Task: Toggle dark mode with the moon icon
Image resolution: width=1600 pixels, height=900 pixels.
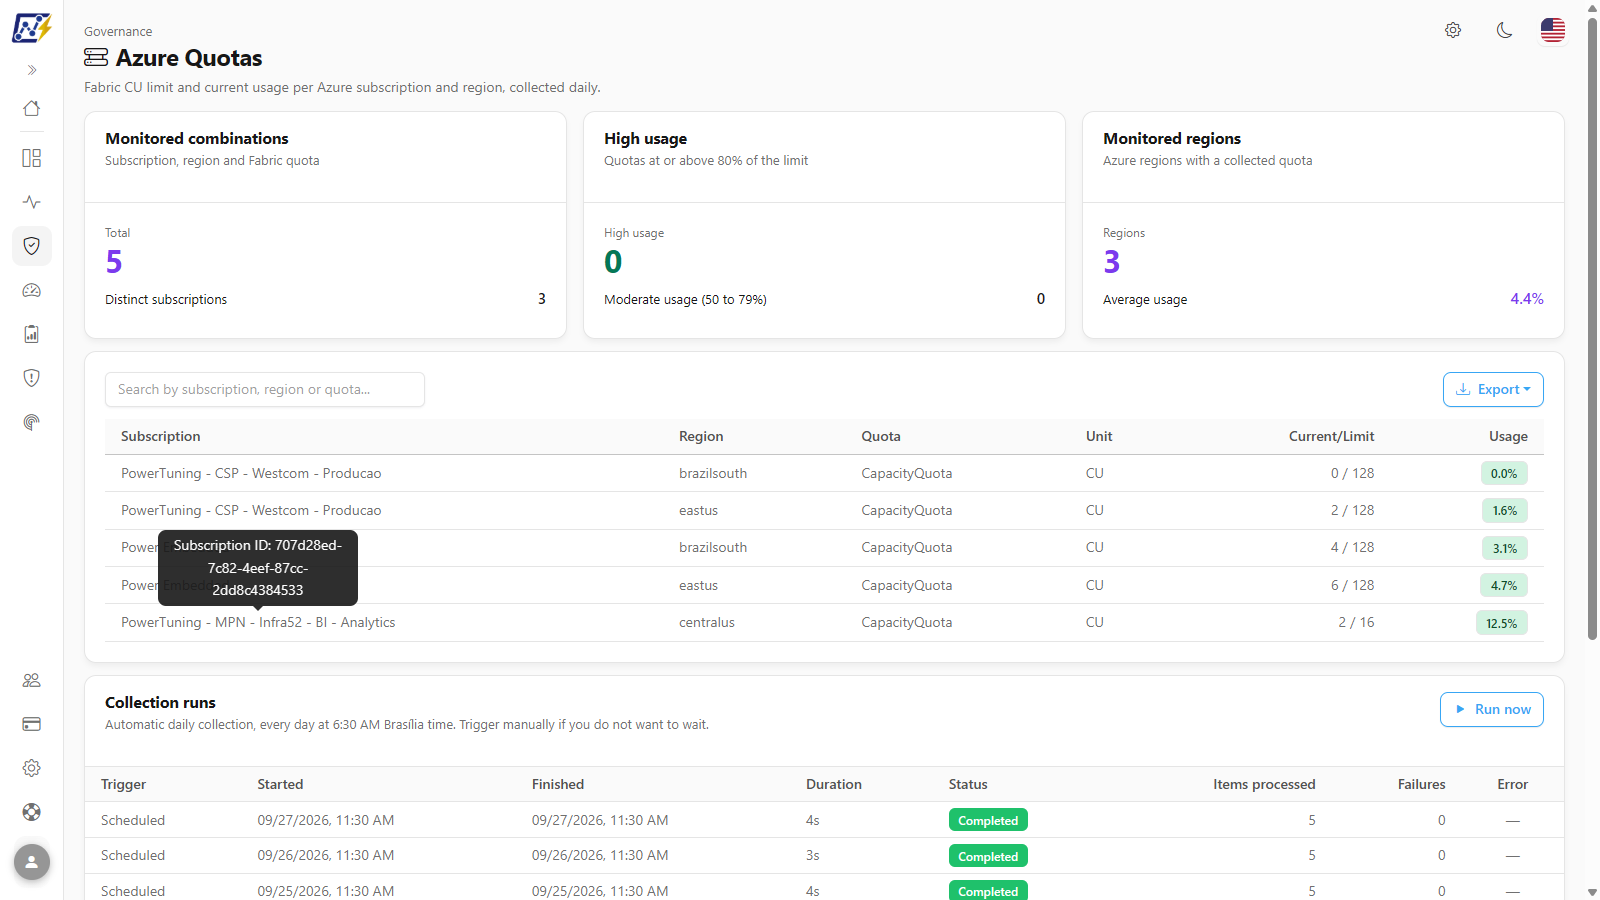Action: click(x=1504, y=30)
